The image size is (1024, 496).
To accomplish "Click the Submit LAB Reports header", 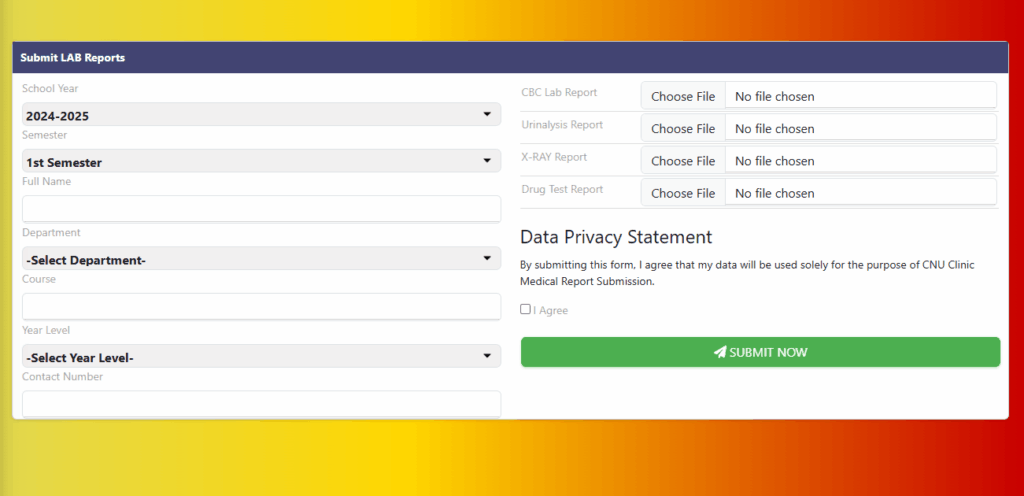I will tap(73, 58).
